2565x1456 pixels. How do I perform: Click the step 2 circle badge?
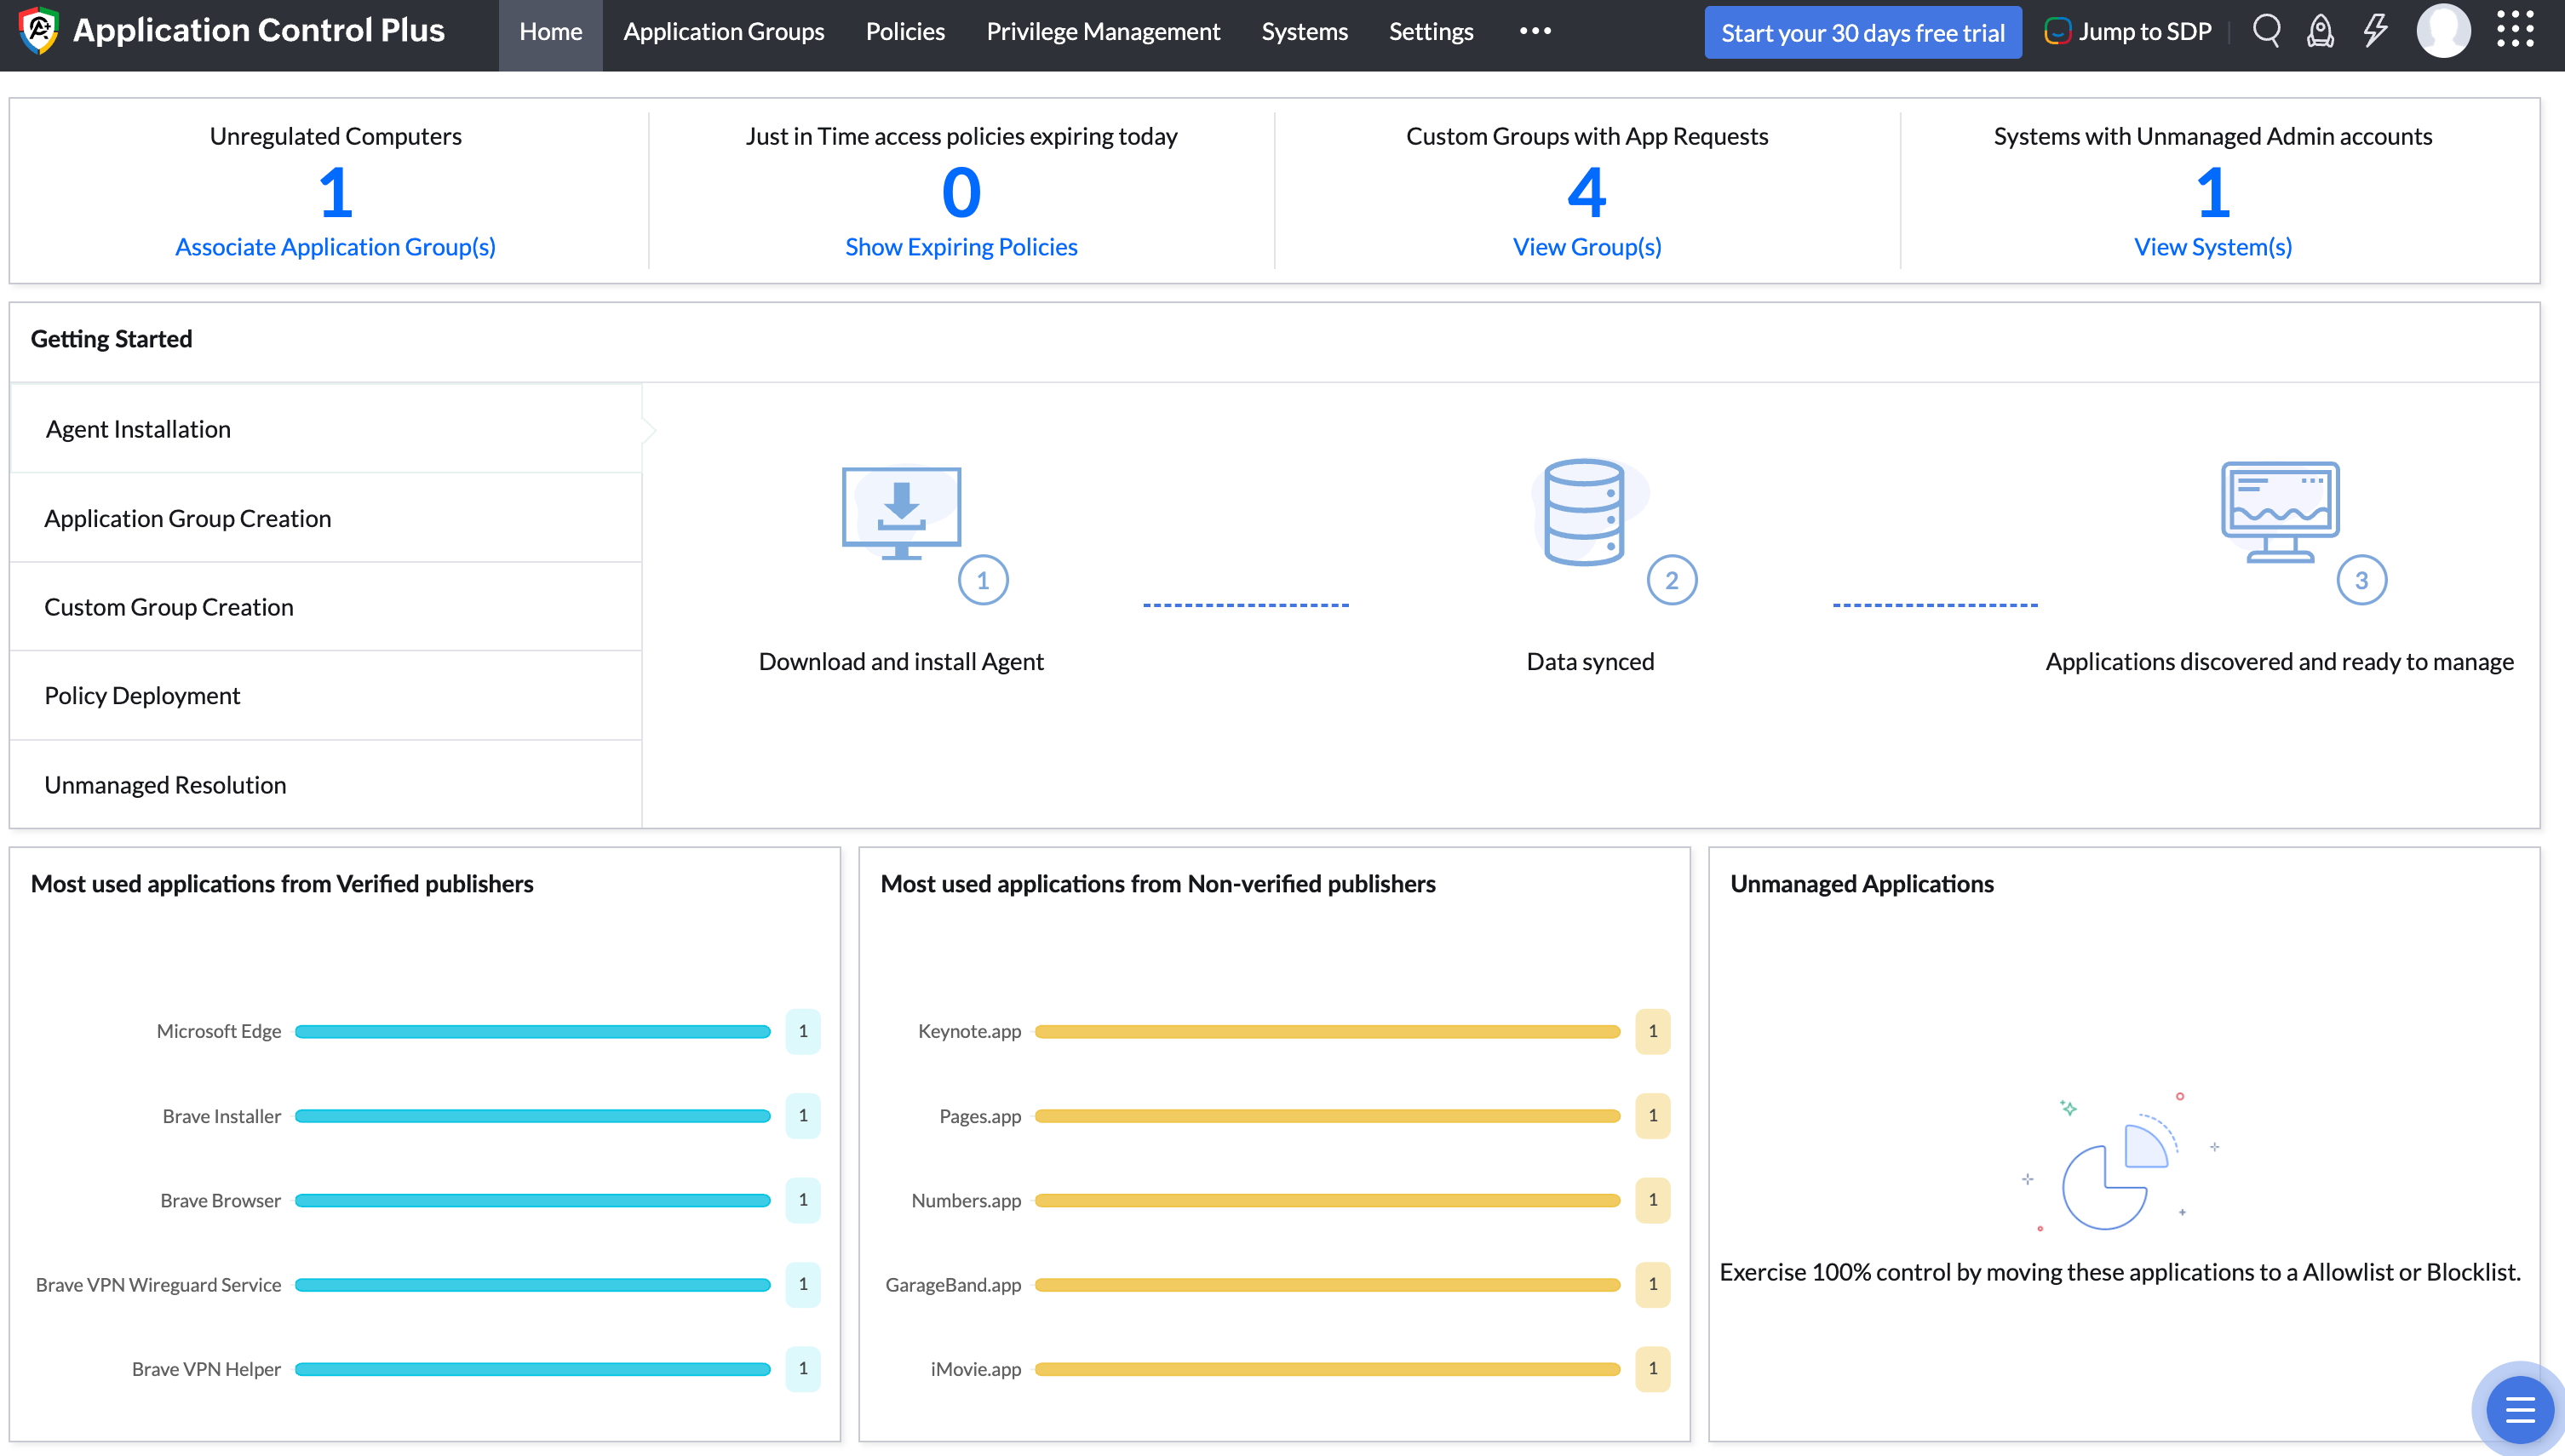point(1672,580)
